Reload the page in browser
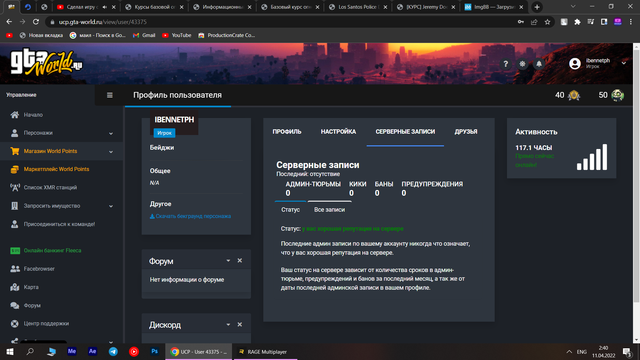The width and height of the screenshot is (640, 360). pos(36,22)
